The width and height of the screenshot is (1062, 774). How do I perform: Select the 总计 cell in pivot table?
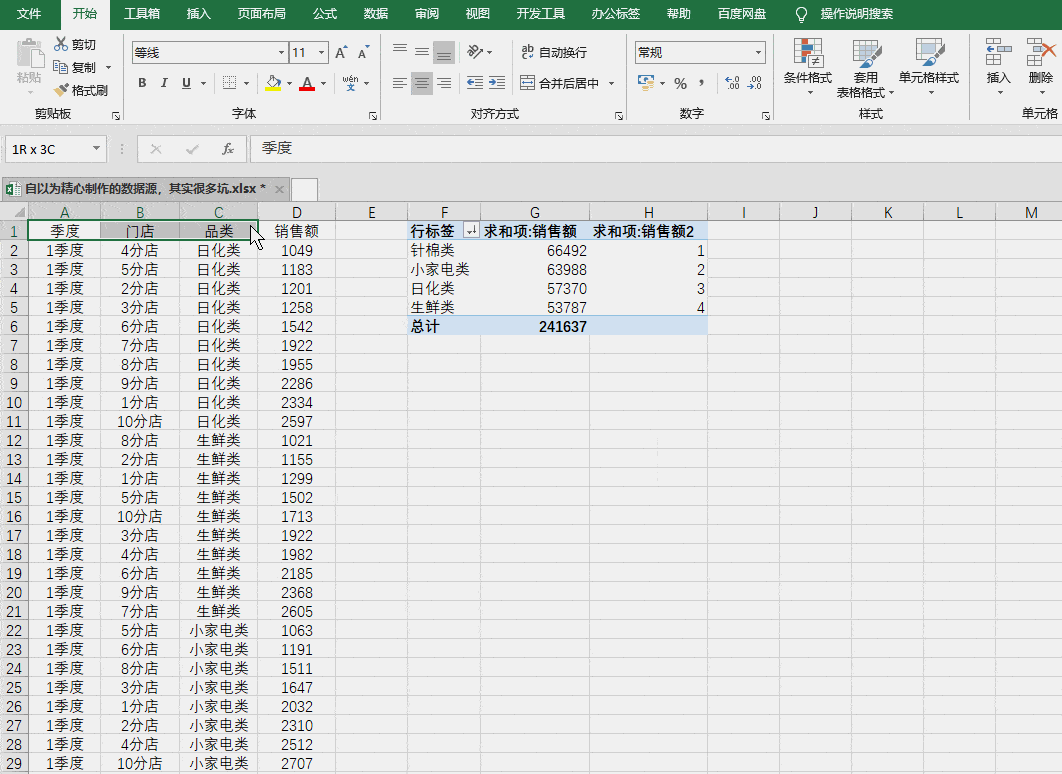tap(444, 326)
